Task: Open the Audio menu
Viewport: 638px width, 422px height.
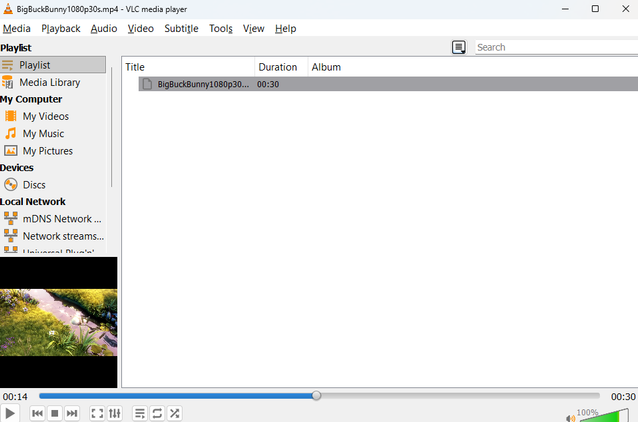Action: click(104, 28)
